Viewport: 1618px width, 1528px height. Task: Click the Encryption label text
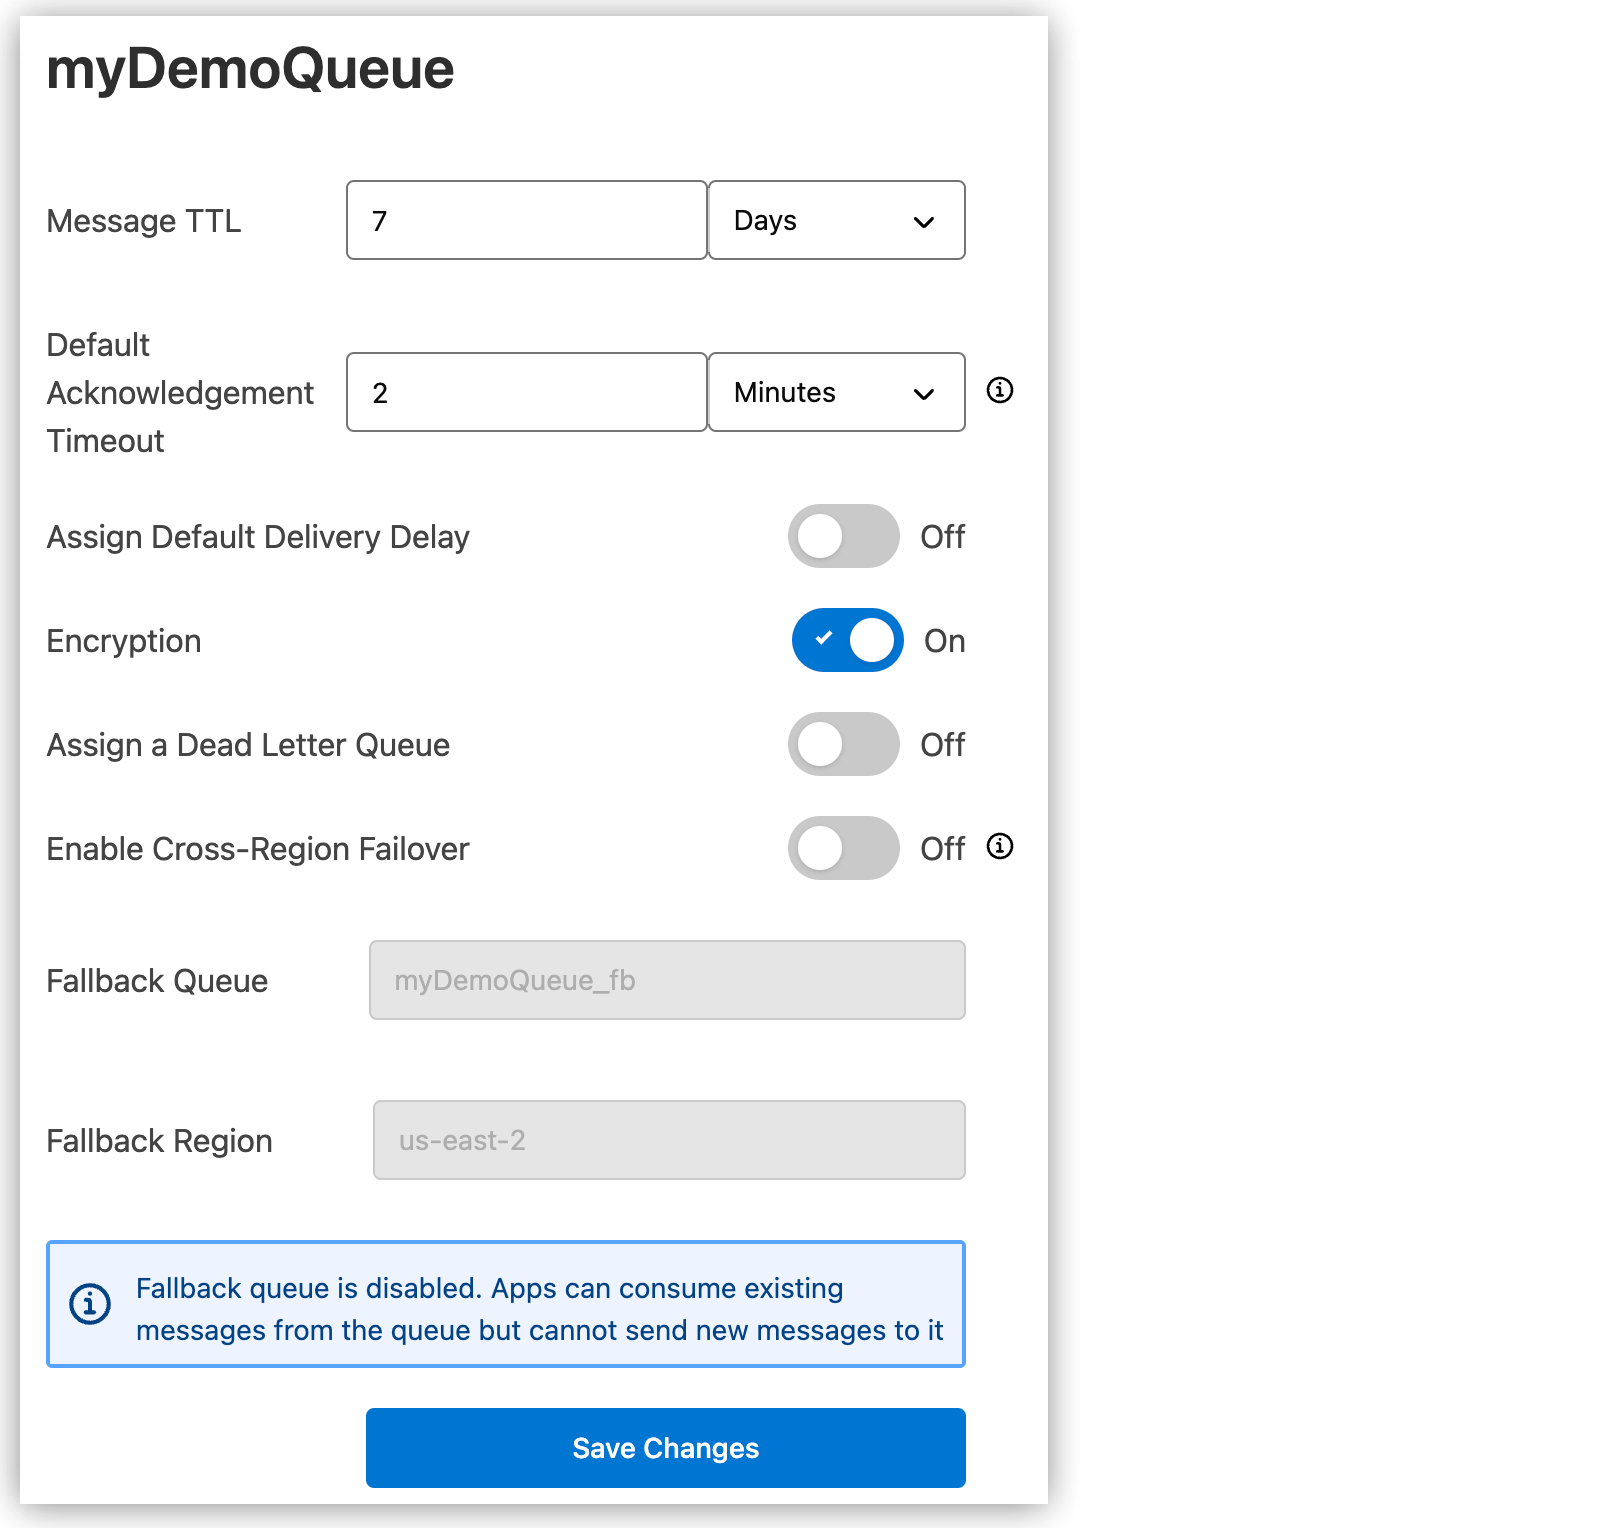pos(123,640)
